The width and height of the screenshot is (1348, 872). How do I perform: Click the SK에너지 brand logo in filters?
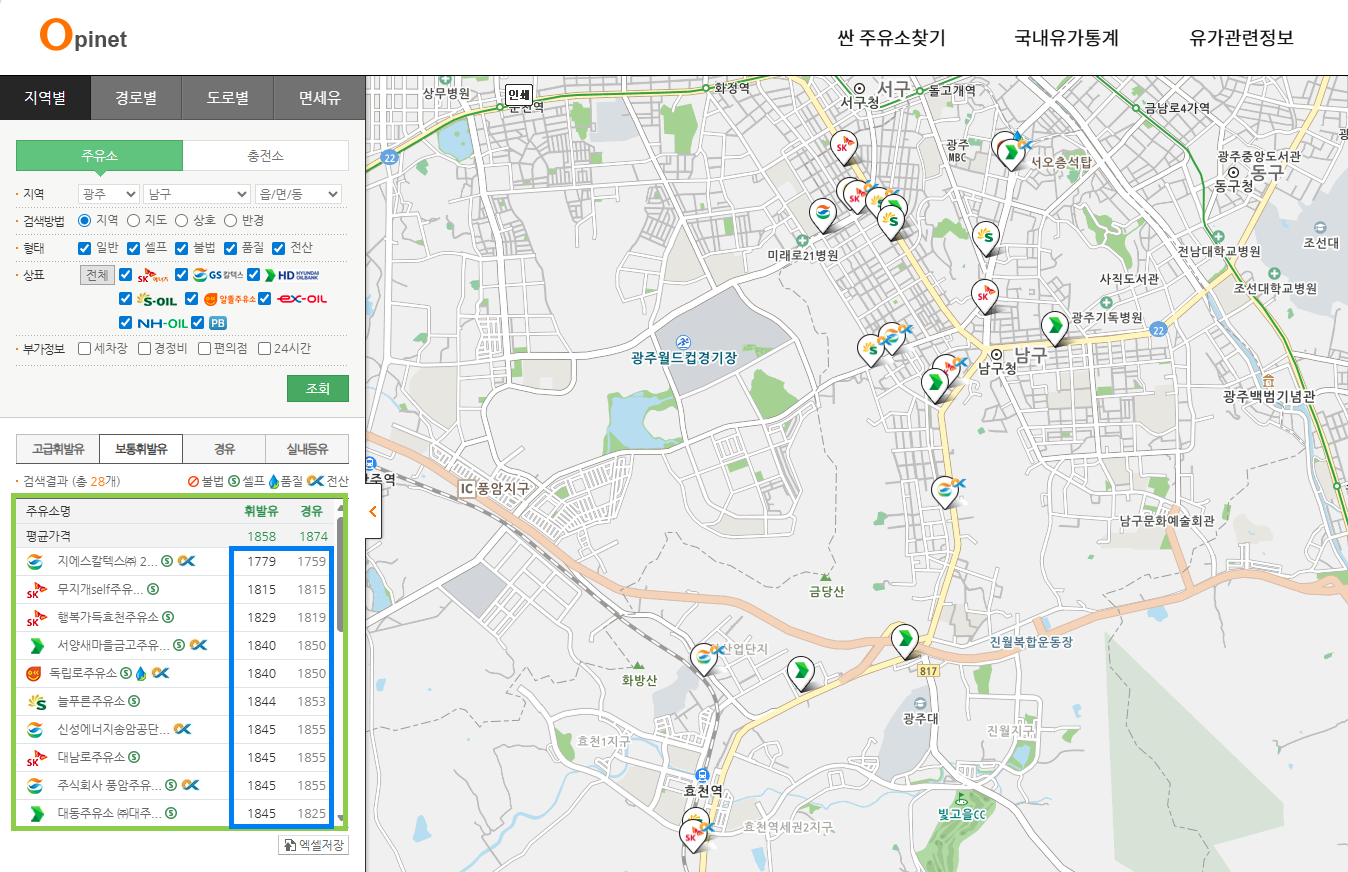click(x=154, y=275)
